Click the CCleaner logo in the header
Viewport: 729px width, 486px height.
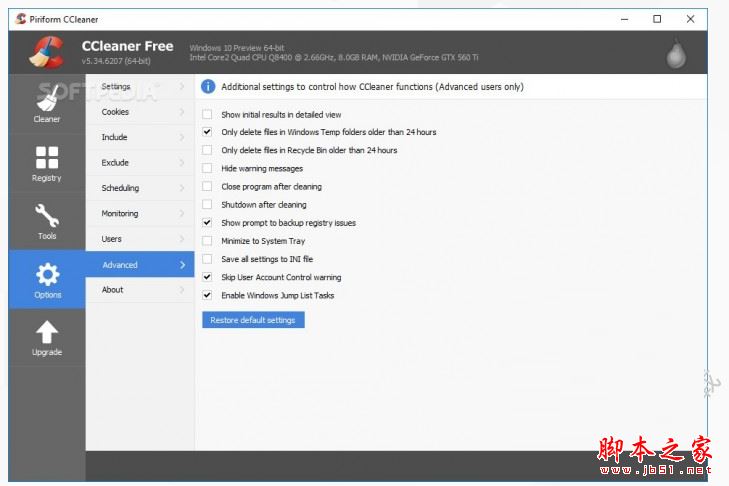tap(46, 53)
